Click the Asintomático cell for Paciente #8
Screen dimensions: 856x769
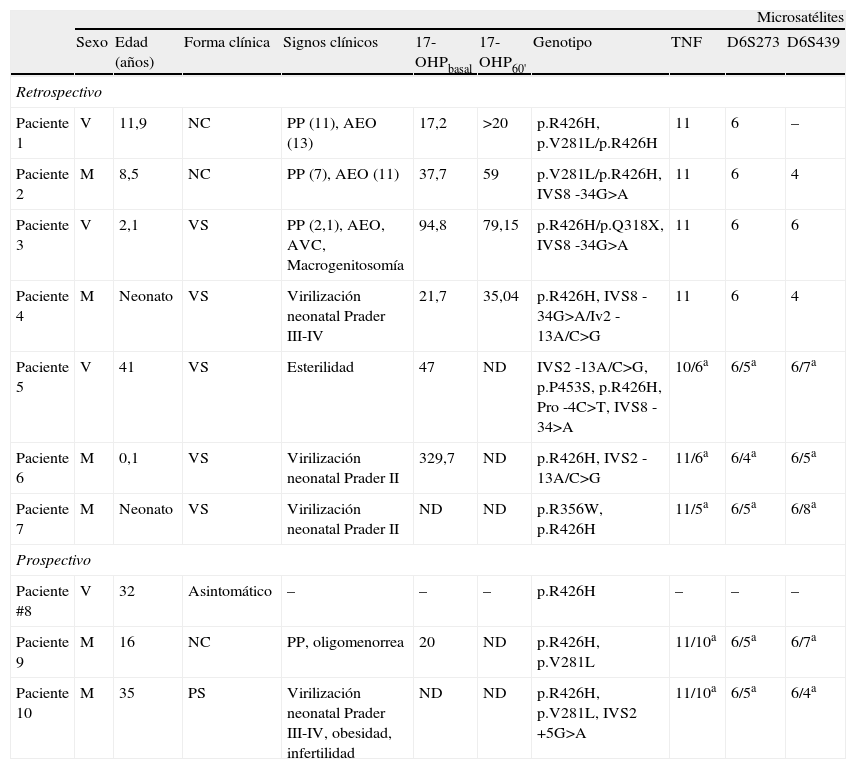tap(229, 591)
